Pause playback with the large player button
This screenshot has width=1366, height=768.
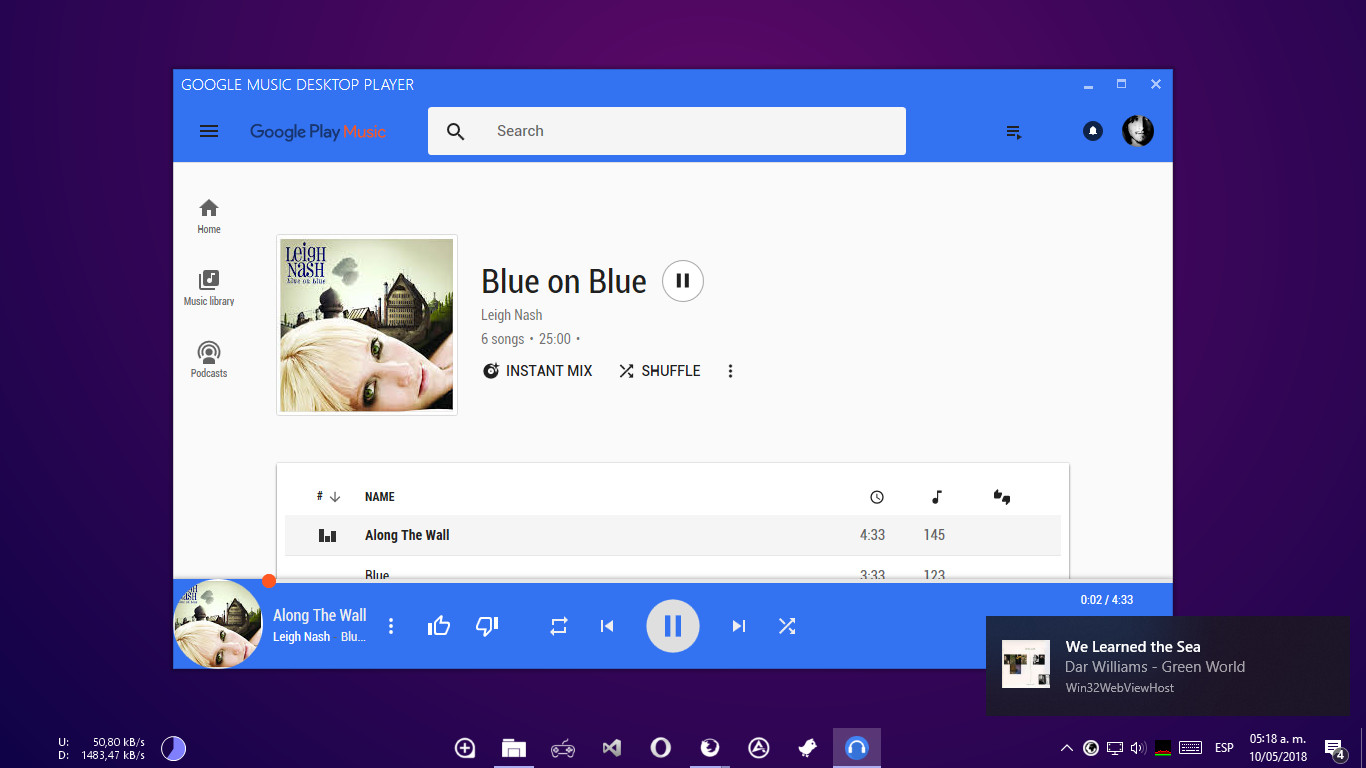(x=673, y=626)
